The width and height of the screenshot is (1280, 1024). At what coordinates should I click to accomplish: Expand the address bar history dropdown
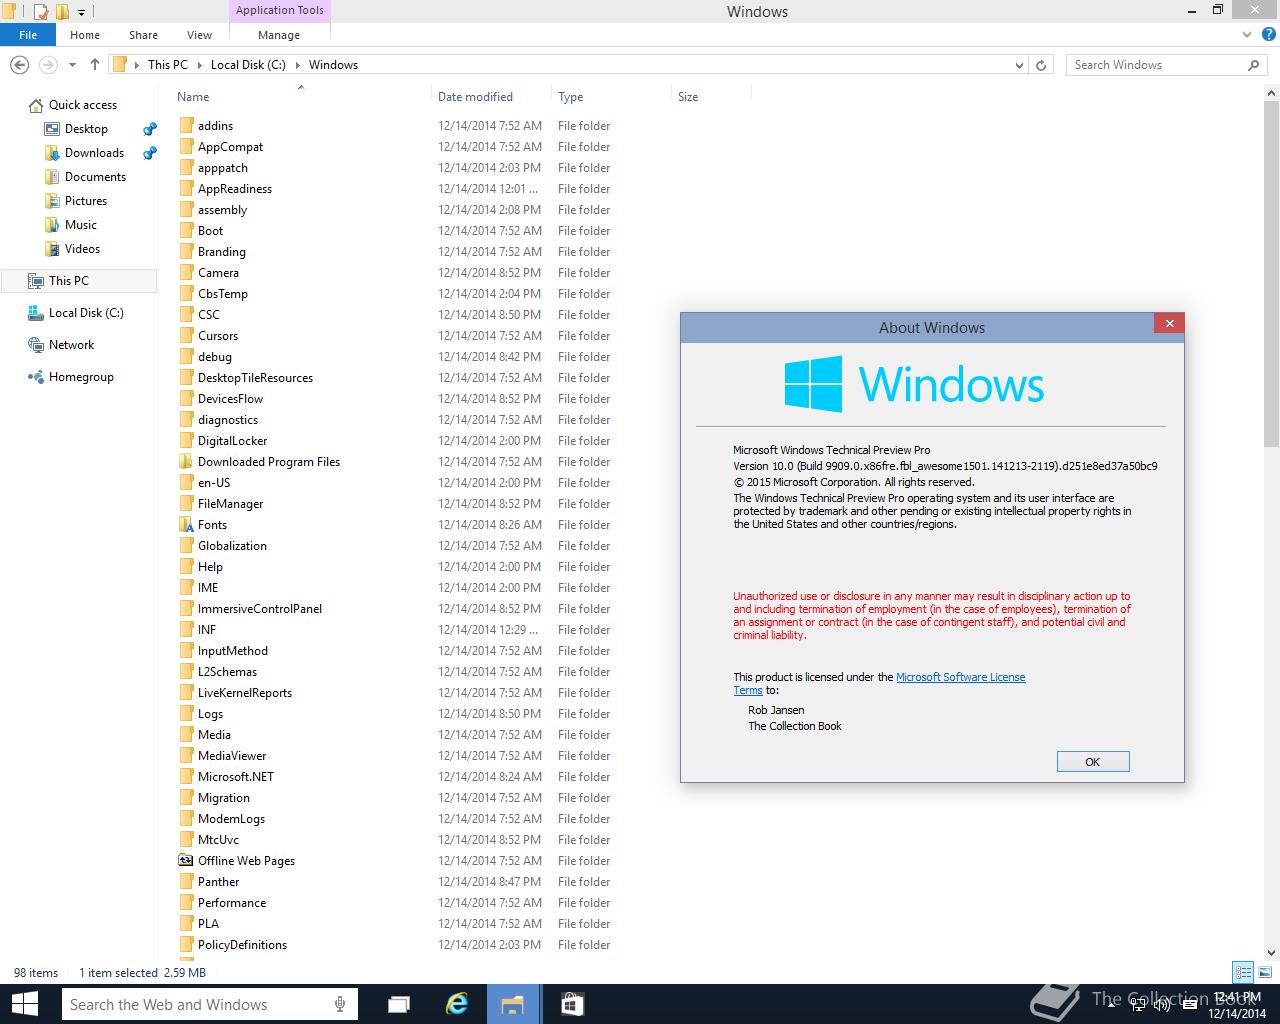coord(1019,65)
